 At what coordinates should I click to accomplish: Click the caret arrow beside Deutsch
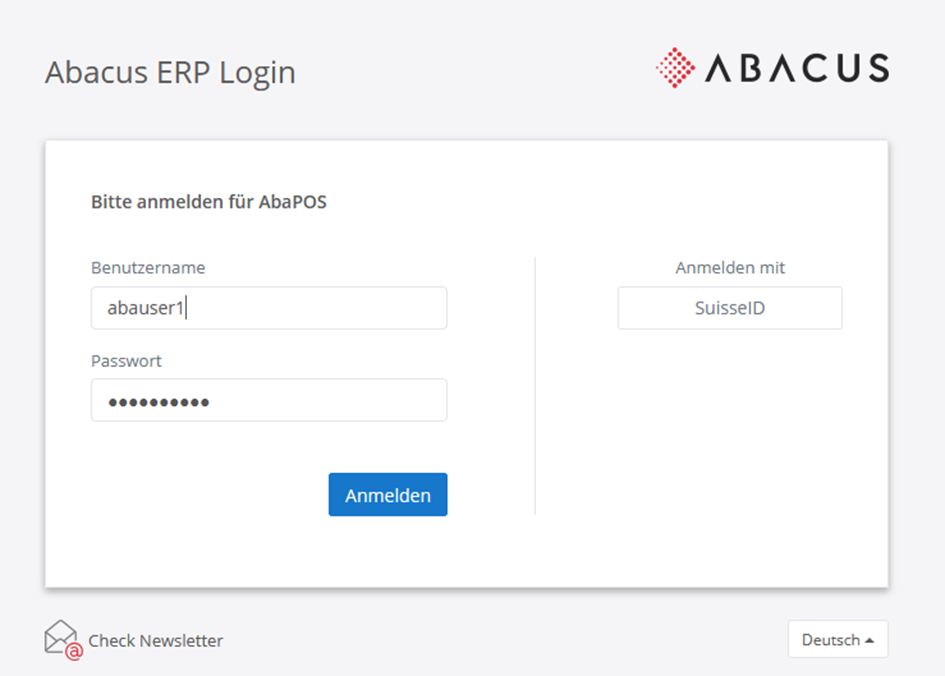pos(869,640)
